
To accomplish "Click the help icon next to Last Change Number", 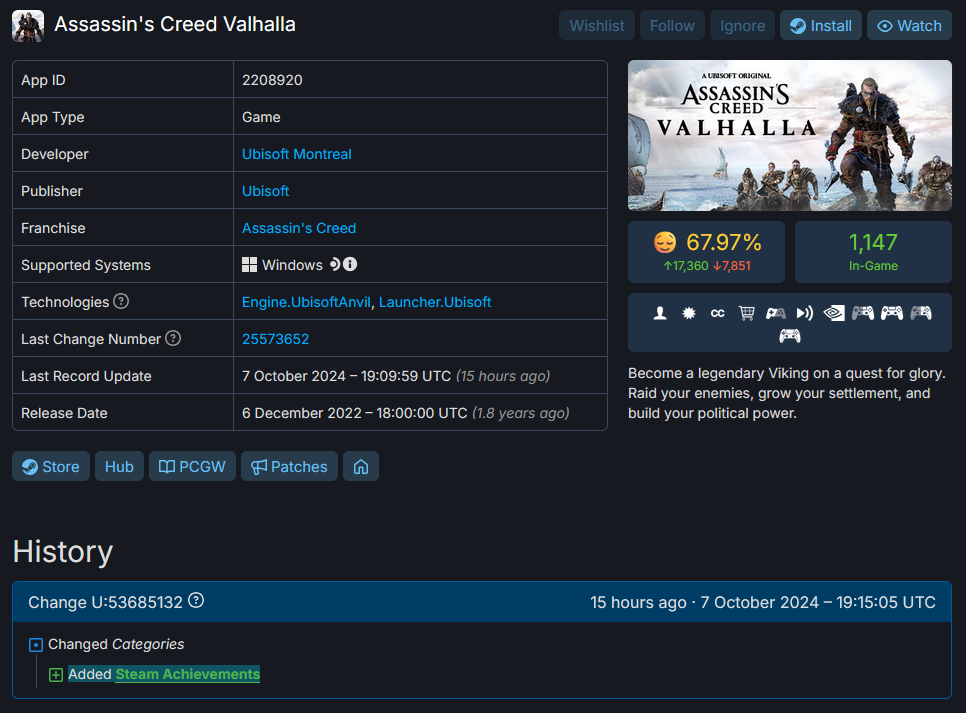I will (173, 338).
